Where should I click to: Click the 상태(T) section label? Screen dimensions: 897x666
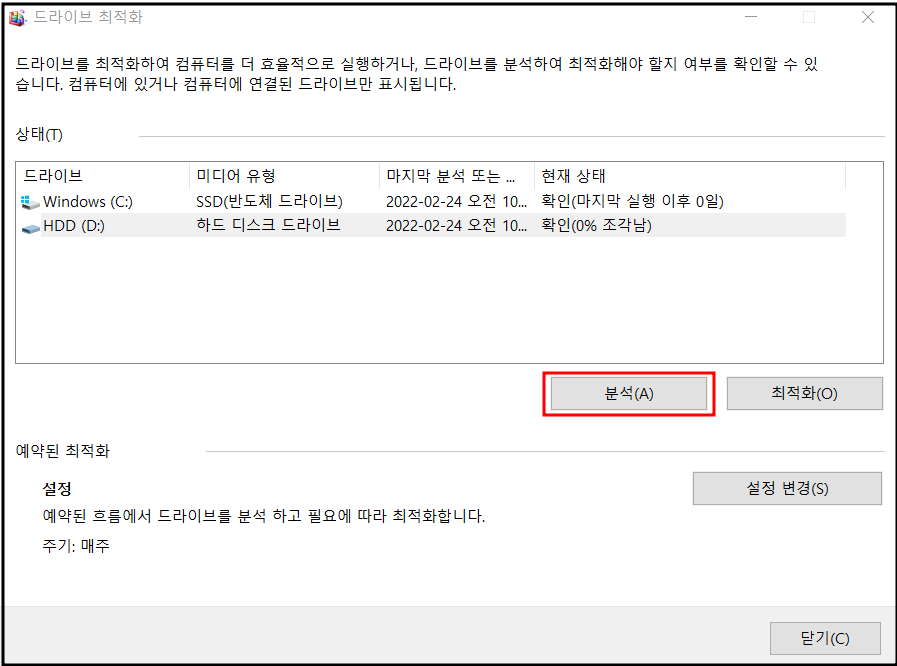tap(36, 135)
